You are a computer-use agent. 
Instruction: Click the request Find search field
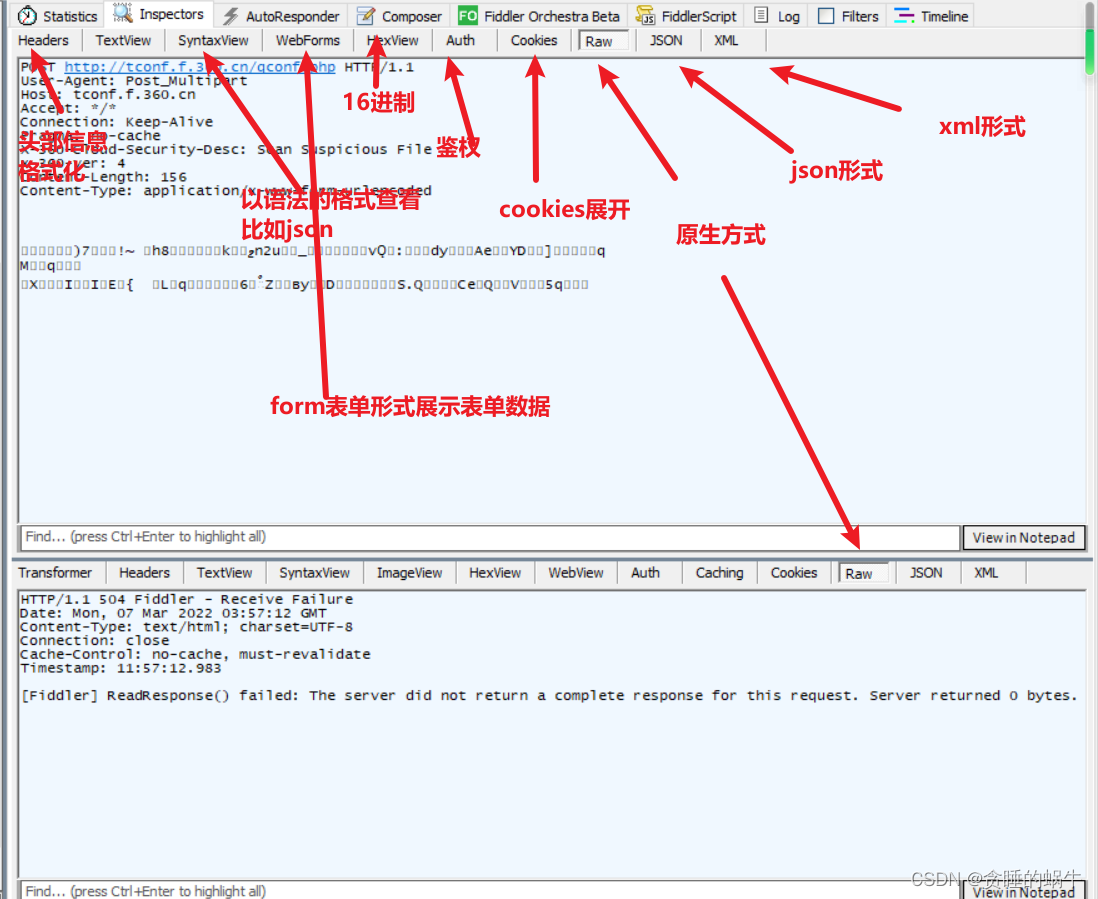click(489, 537)
